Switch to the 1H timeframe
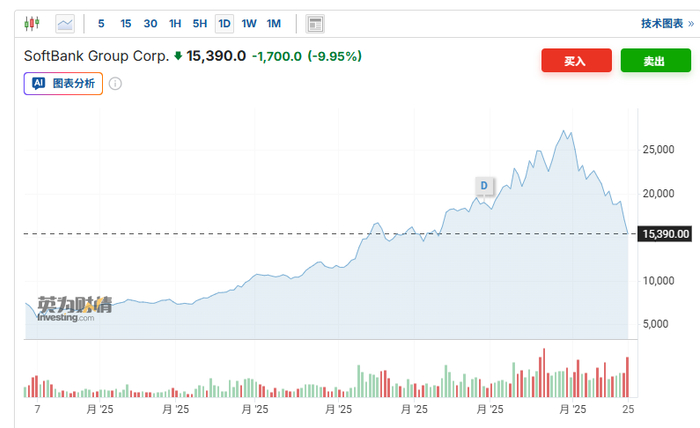Screen dimensions: 700x428 [175, 23]
